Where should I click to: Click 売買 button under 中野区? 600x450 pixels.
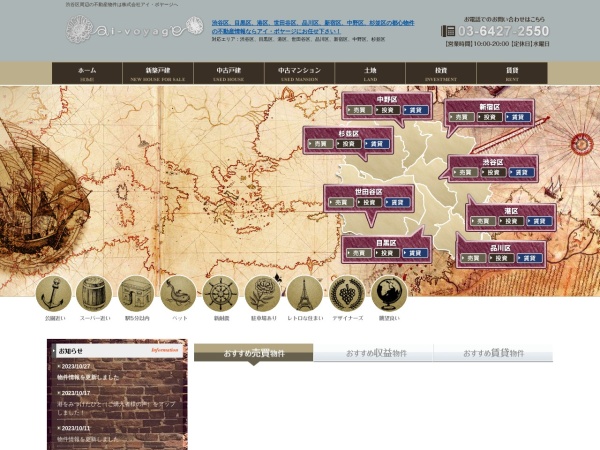359,110
